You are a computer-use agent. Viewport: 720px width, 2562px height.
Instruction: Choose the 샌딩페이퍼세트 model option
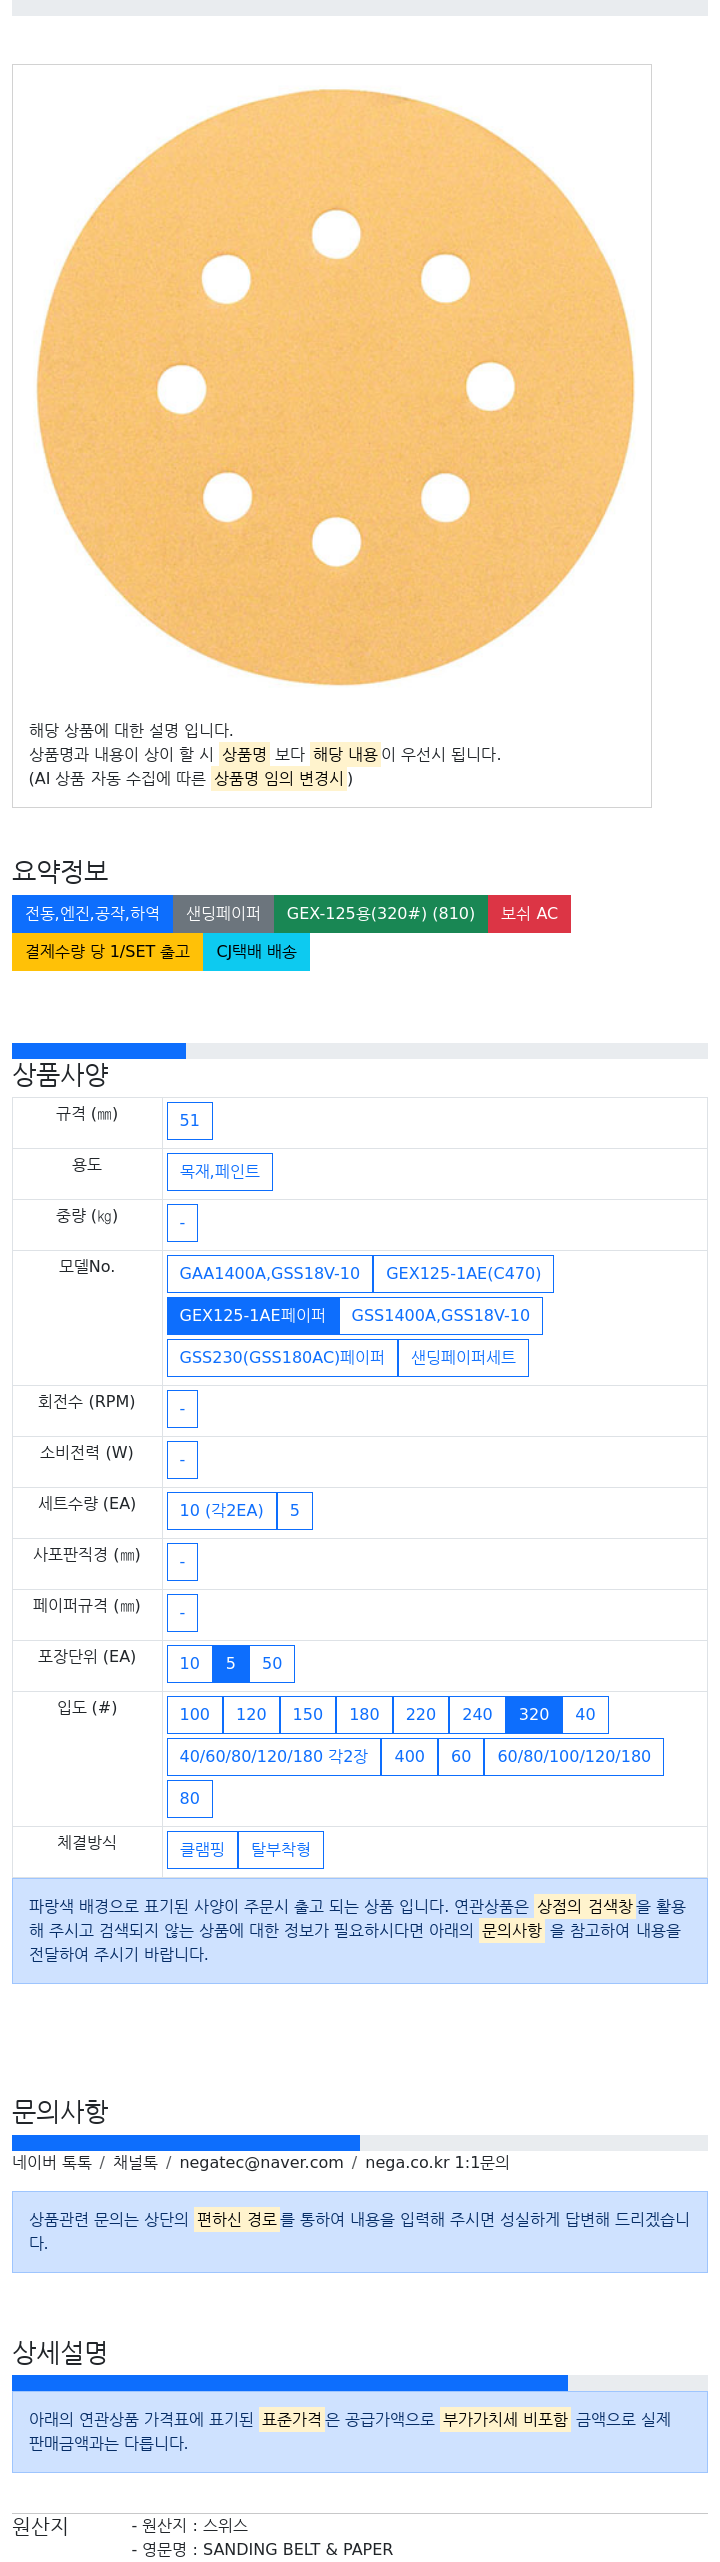463,1358
